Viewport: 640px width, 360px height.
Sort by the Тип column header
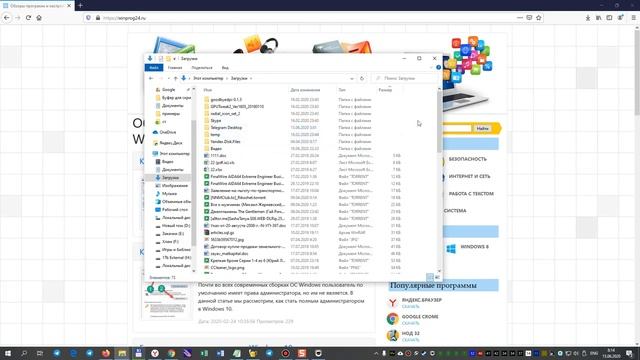[342, 90]
